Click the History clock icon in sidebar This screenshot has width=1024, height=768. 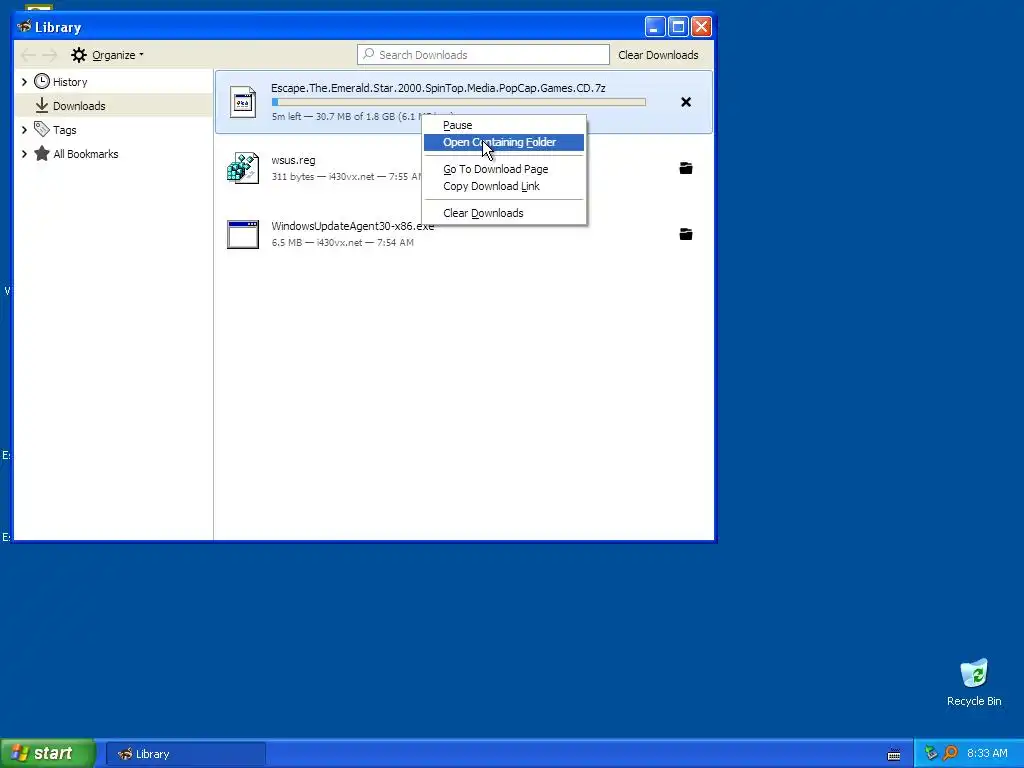pos(42,81)
